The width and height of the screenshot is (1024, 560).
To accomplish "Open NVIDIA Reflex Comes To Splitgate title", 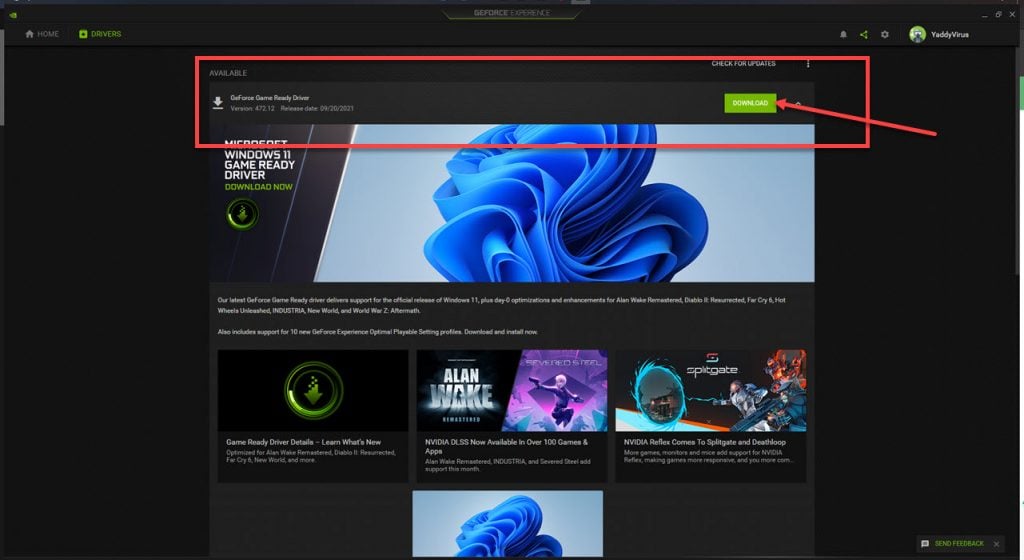I will [x=705, y=442].
